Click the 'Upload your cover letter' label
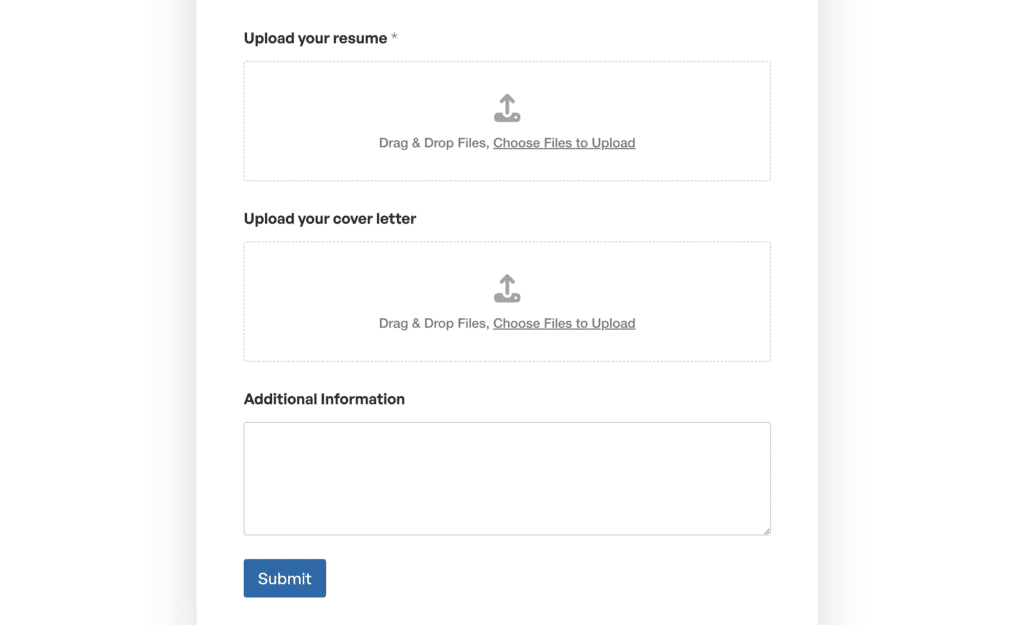Image resolution: width=1024 pixels, height=625 pixels. click(x=330, y=218)
